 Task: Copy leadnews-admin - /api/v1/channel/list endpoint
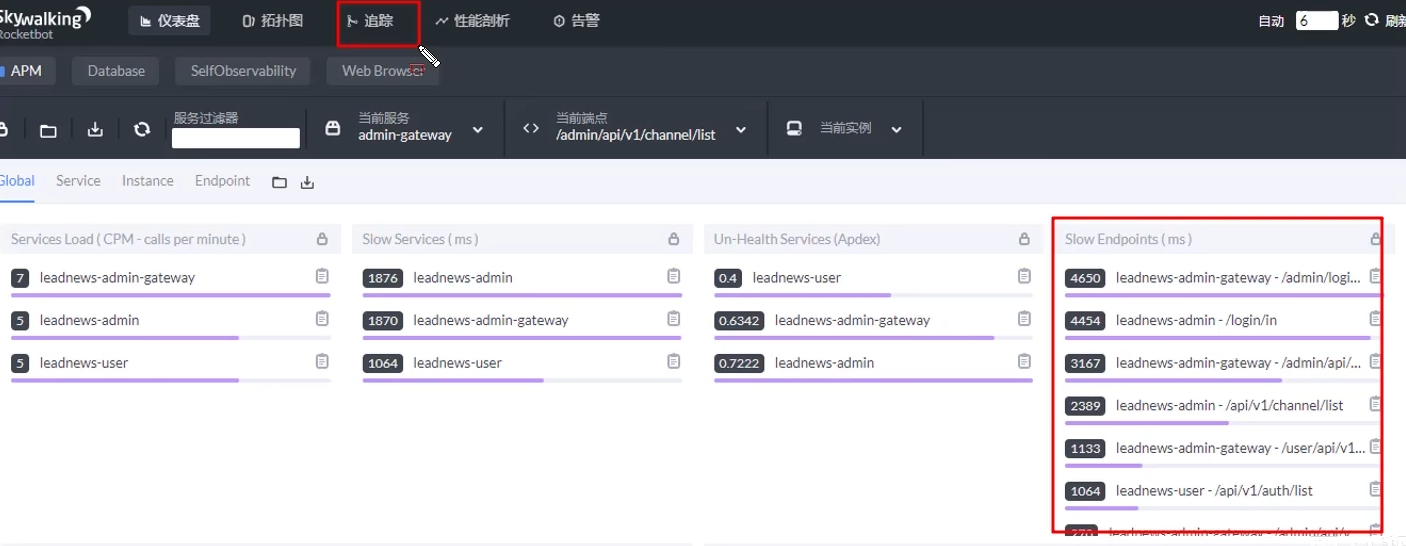[1375, 404]
